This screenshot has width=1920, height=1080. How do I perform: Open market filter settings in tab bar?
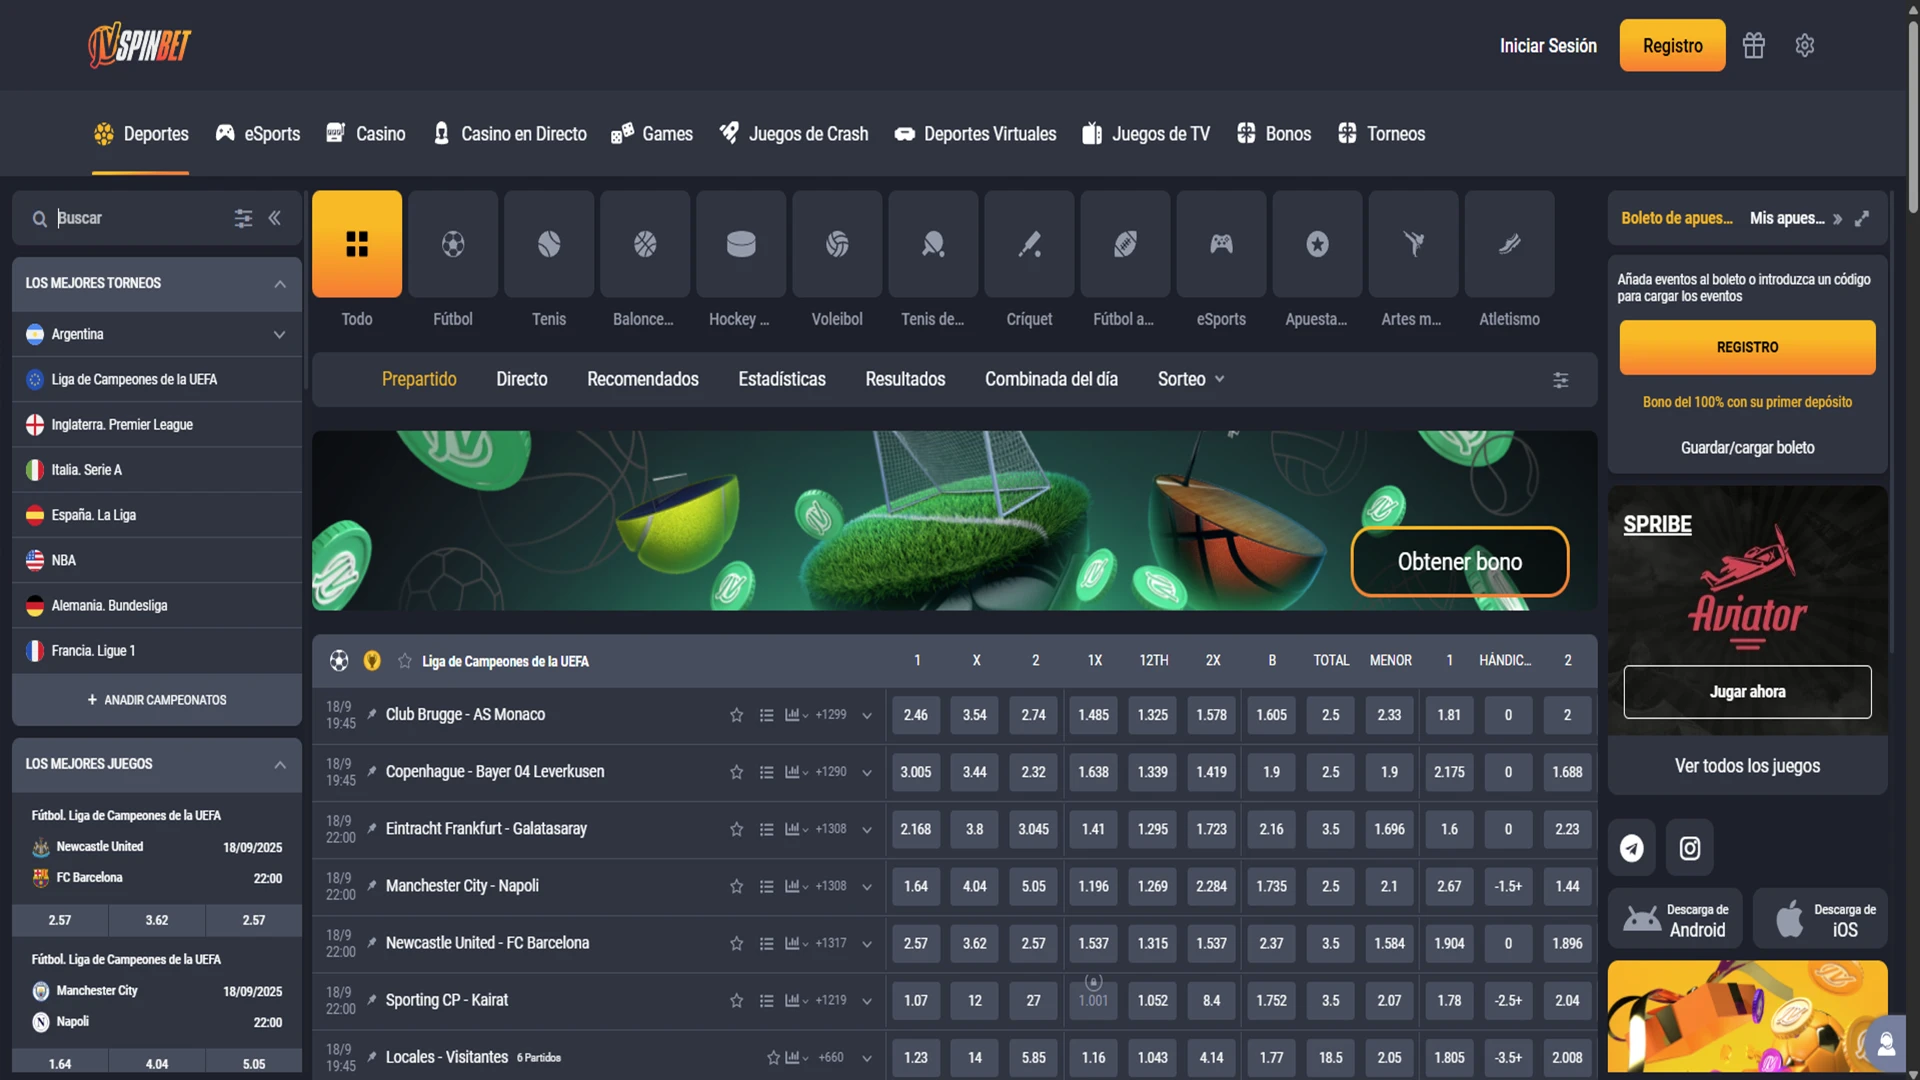click(x=1561, y=380)
